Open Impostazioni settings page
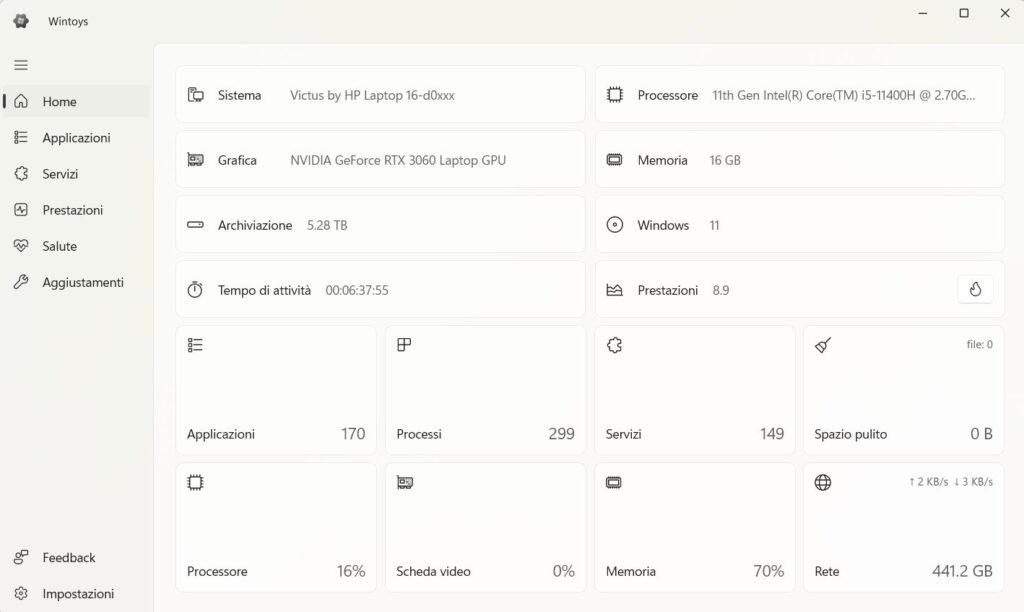 click(x=78, y=593)
